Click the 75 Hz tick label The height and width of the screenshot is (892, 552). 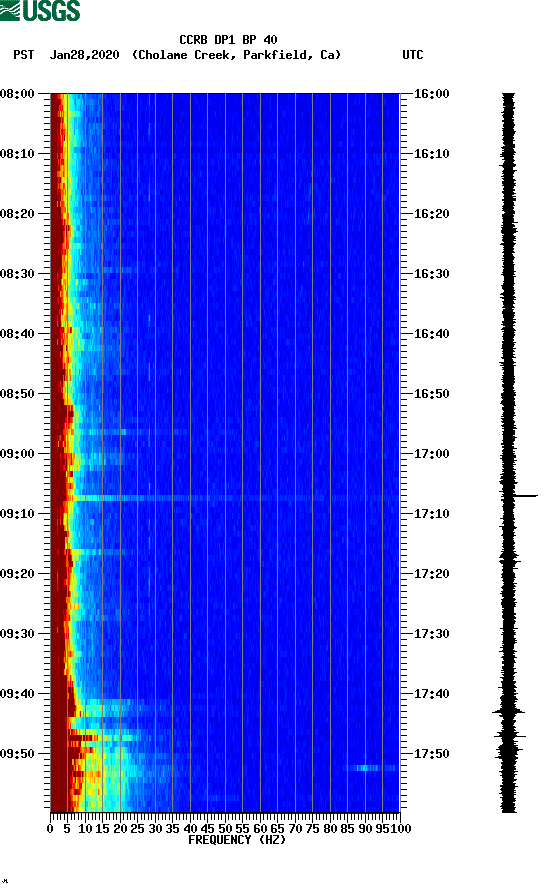click(x=312, y=829)
